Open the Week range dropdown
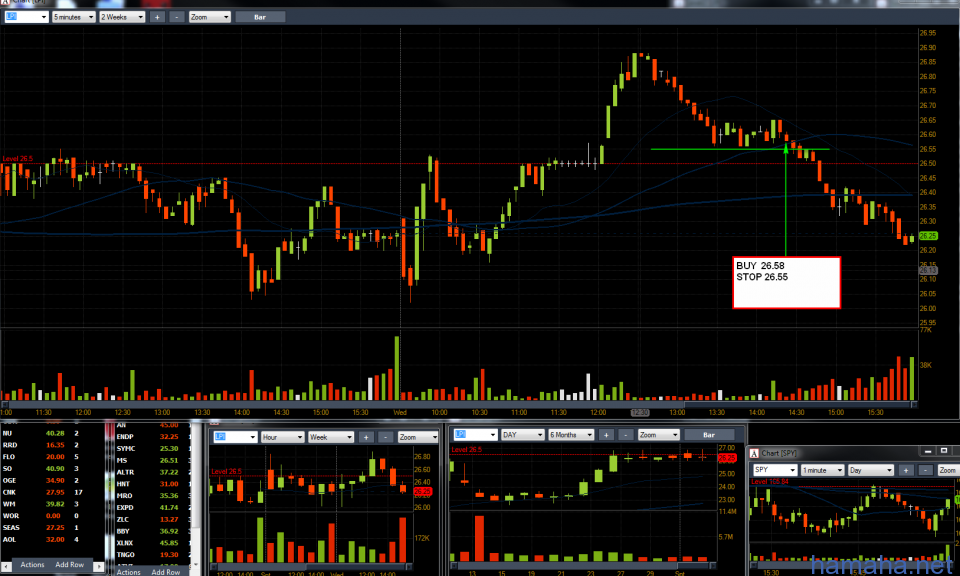The width and height of the screenshot is (960, 576). [331, 437]
